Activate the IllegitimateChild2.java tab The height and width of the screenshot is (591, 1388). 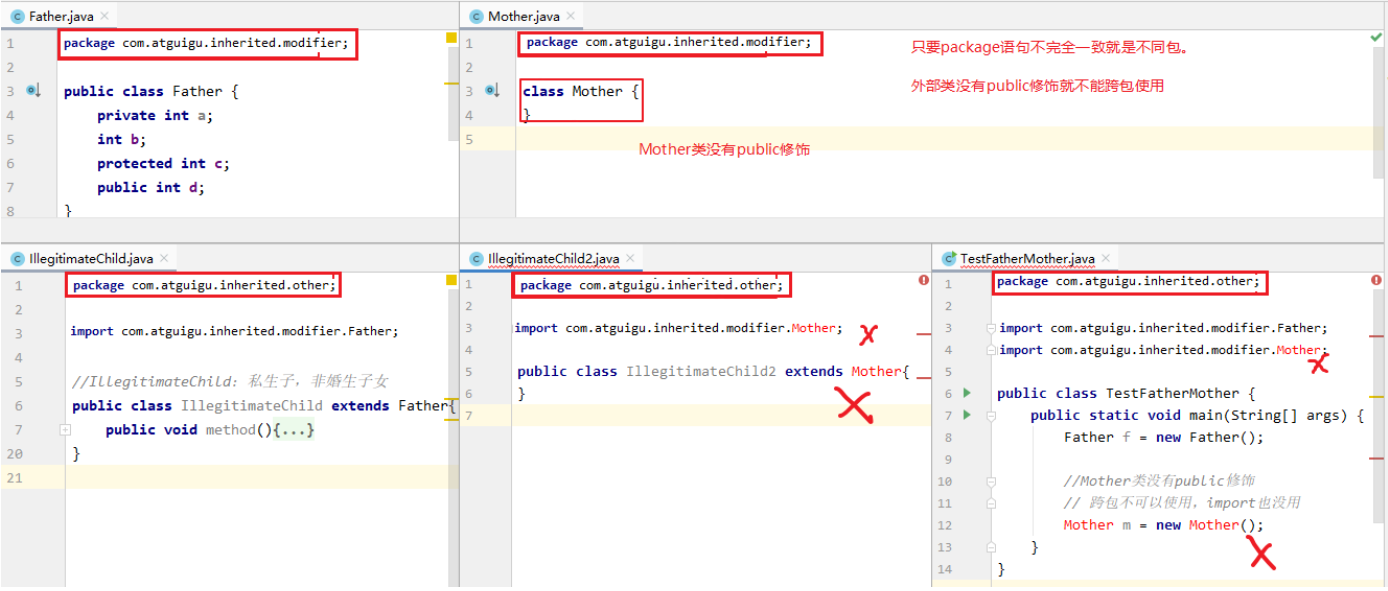pos(550,259)
